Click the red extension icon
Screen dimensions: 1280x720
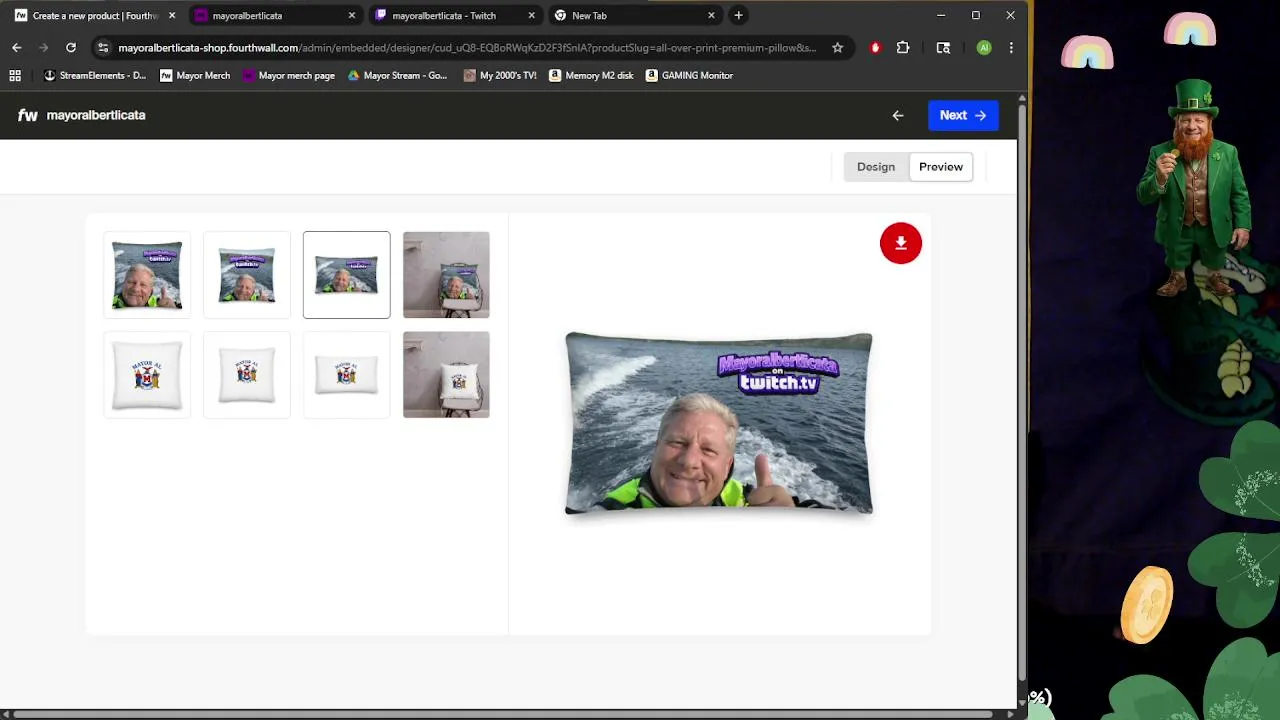coord(876,47)
